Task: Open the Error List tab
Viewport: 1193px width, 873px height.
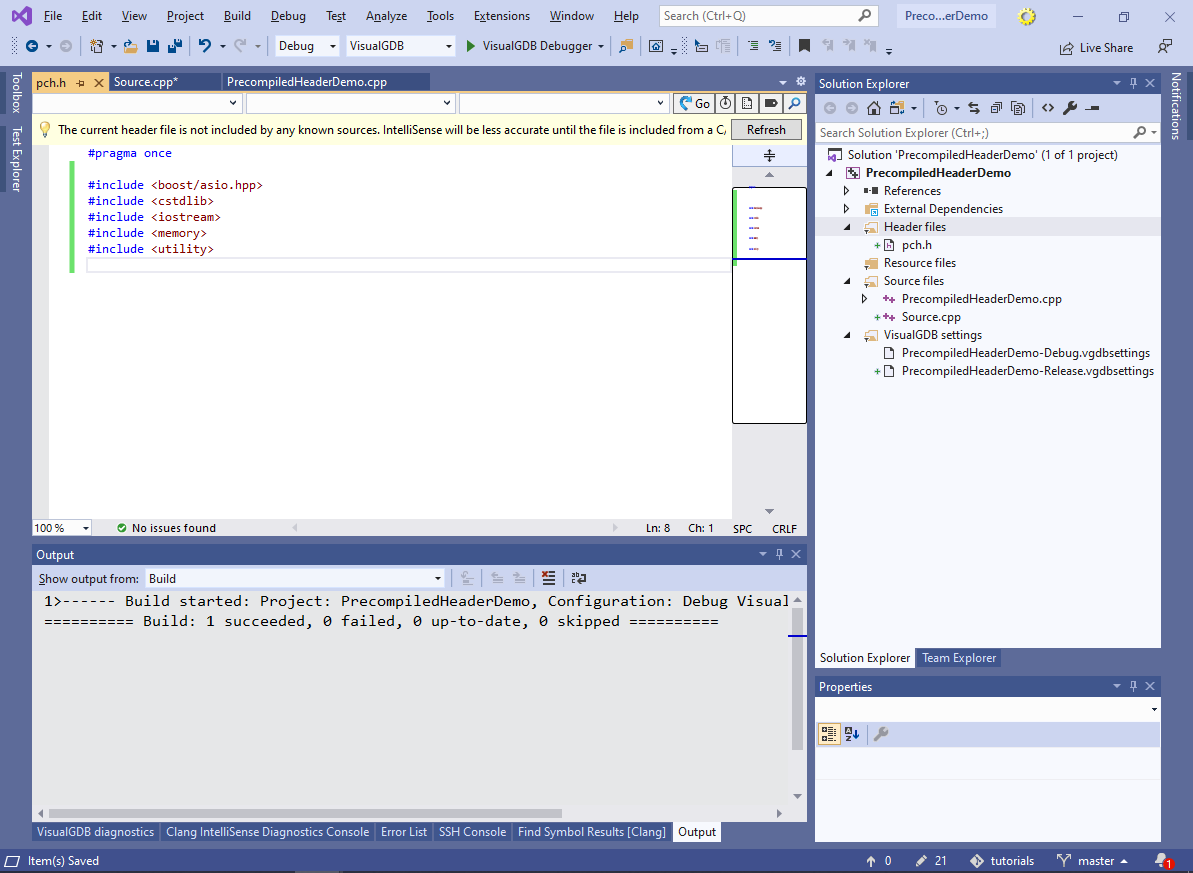Action: pos(404,832)
